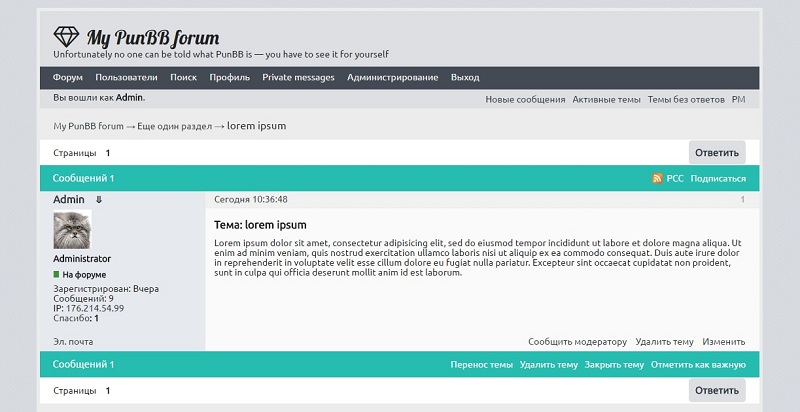800x412 pixels.
Task: Click the diamond logo icon
Action: pyautogui.click(x=66, y=37)
